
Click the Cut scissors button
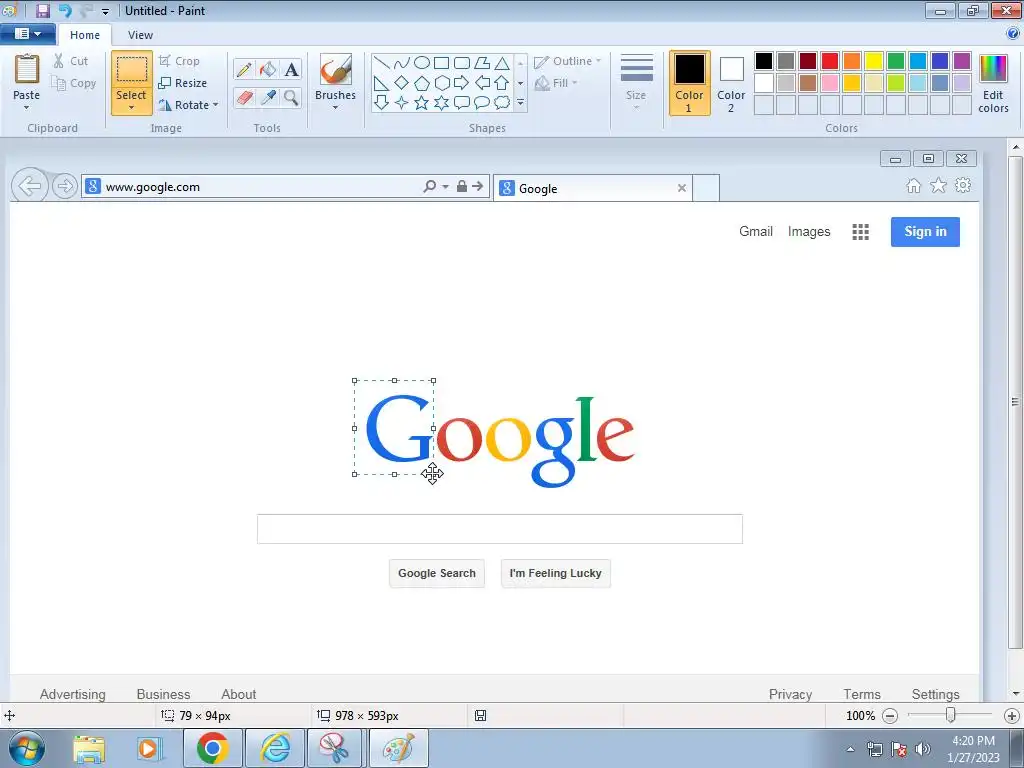pyautogui.click(x=71, y=61)
